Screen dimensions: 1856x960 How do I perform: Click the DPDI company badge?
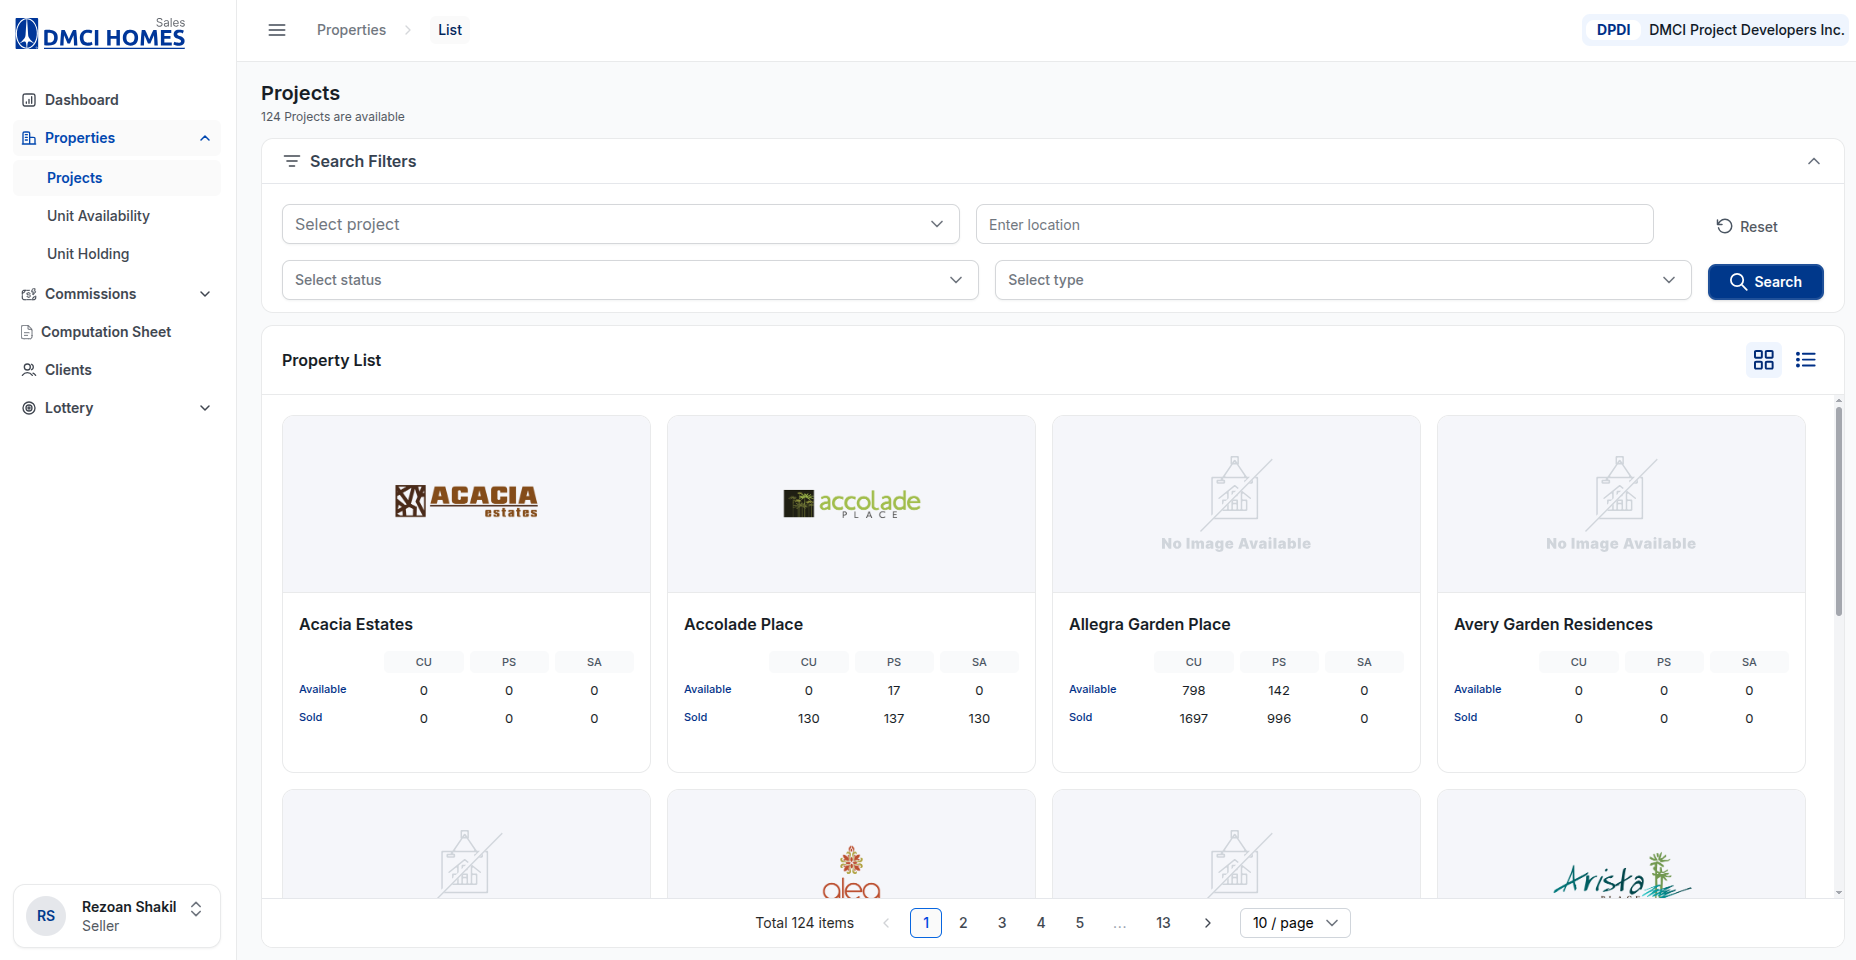click(x=1613, y=30)
